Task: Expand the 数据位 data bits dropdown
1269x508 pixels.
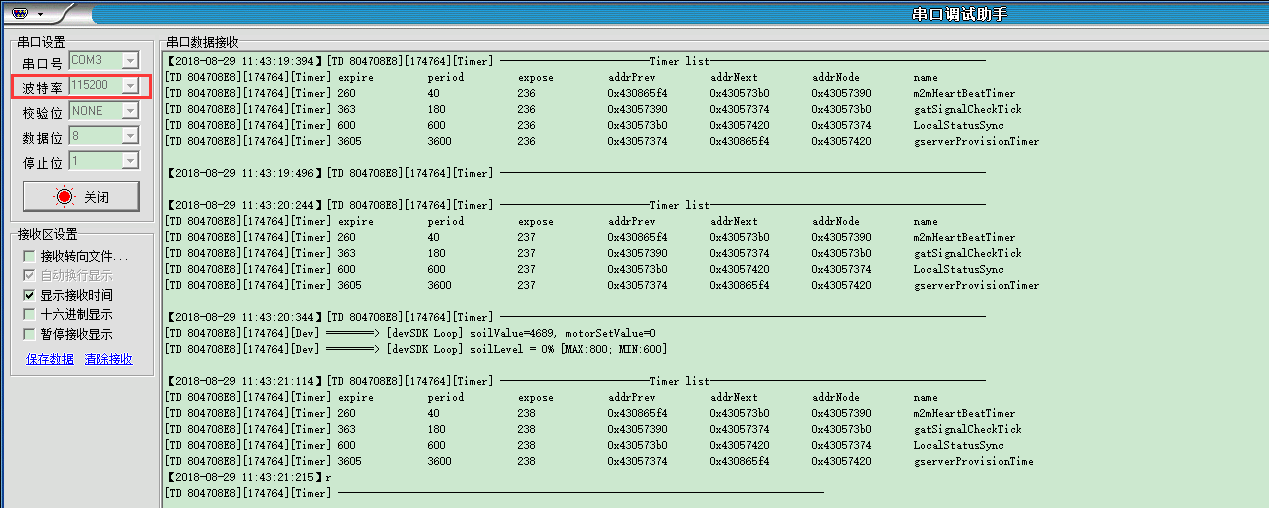Action: [129, 136]
